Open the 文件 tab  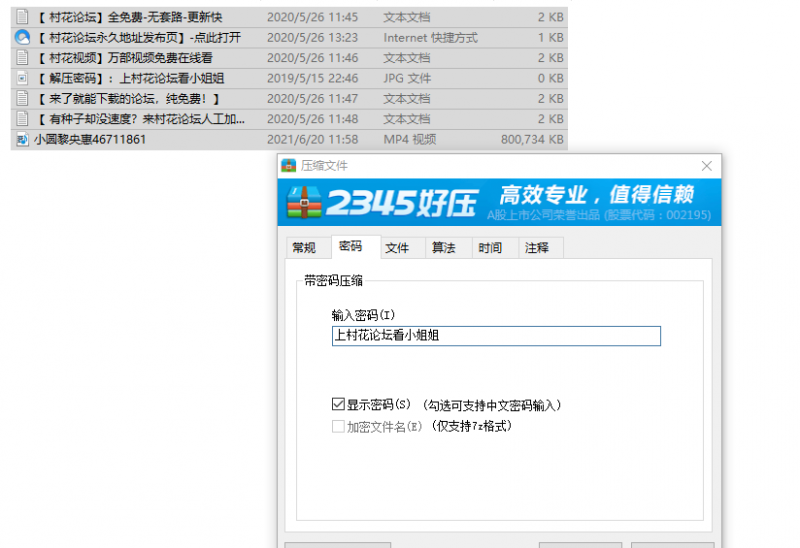tap(397, 248)
